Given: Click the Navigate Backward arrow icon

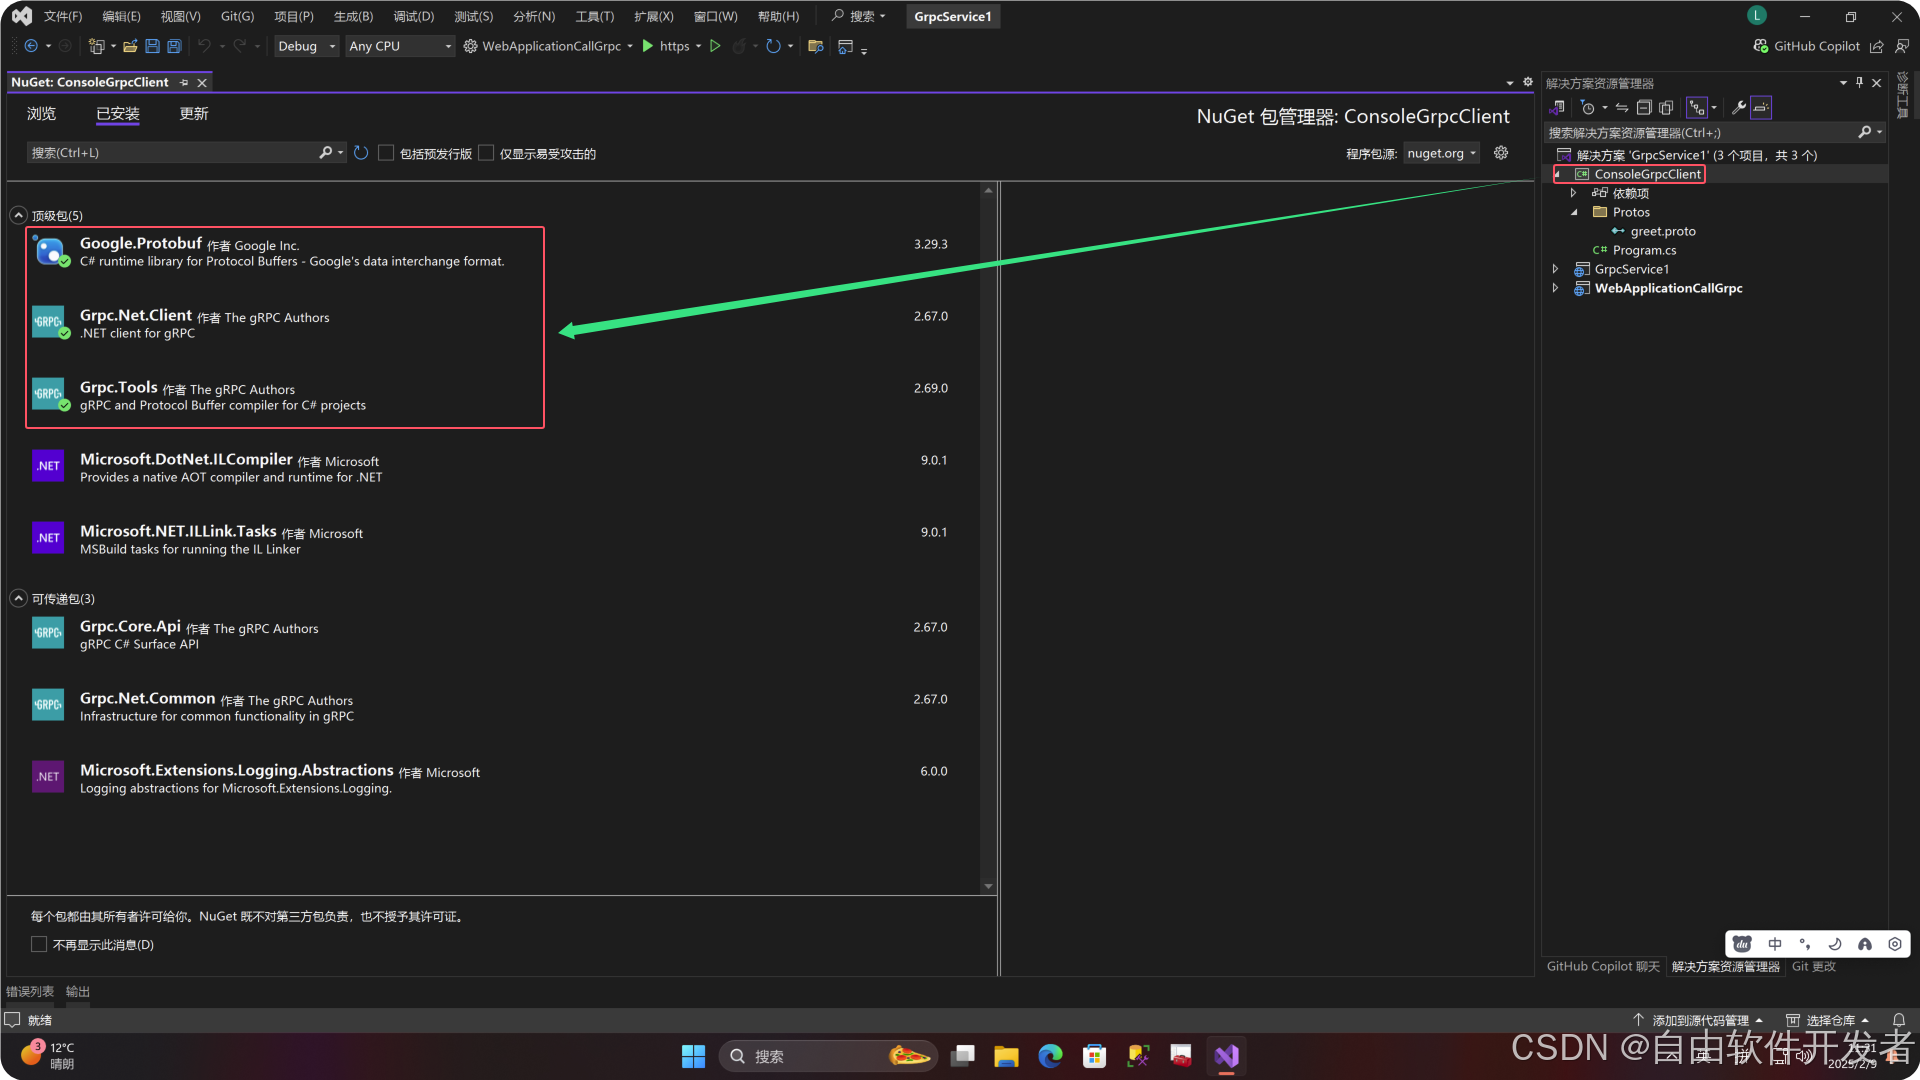Looking at the screenshot, I should (x=31, y=46).
